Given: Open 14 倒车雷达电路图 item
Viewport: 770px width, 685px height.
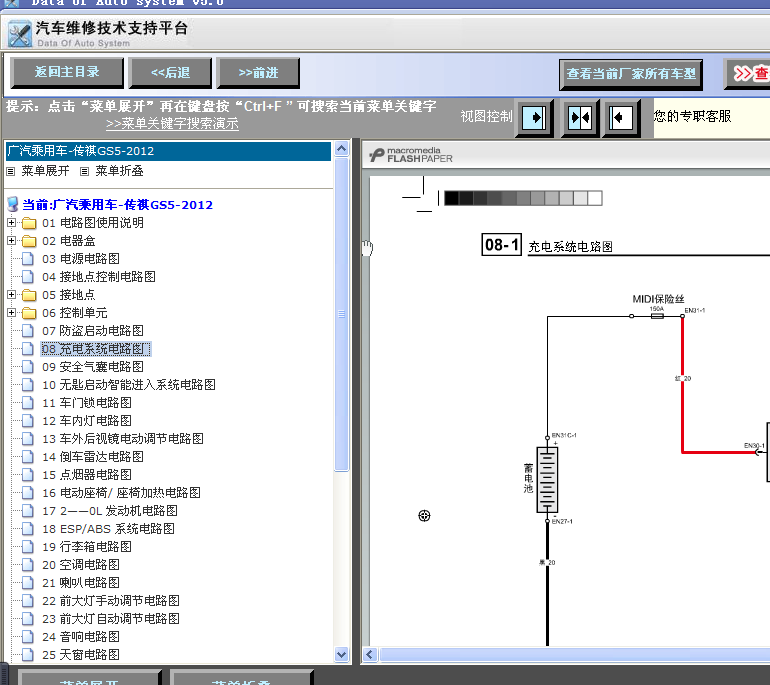Looking at the screenshot, I should (93, 457).
